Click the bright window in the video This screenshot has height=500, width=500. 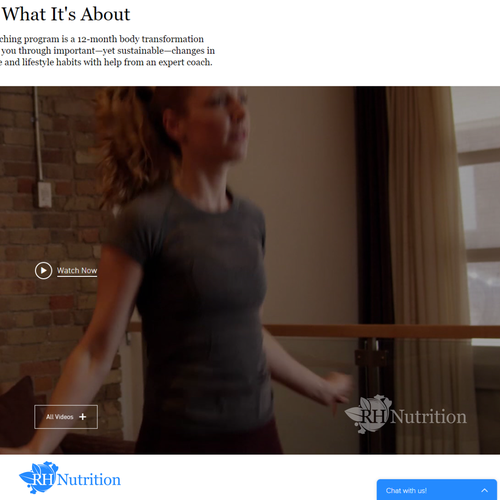coord(480,217)
